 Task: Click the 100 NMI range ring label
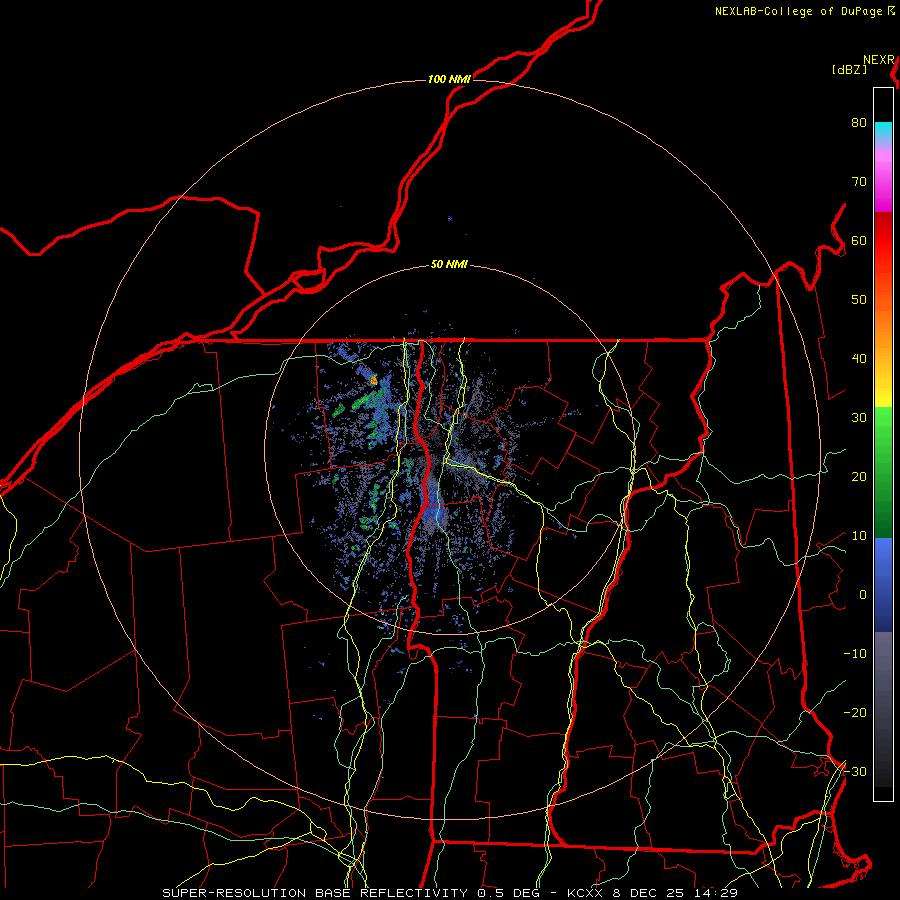pos(449,79)
